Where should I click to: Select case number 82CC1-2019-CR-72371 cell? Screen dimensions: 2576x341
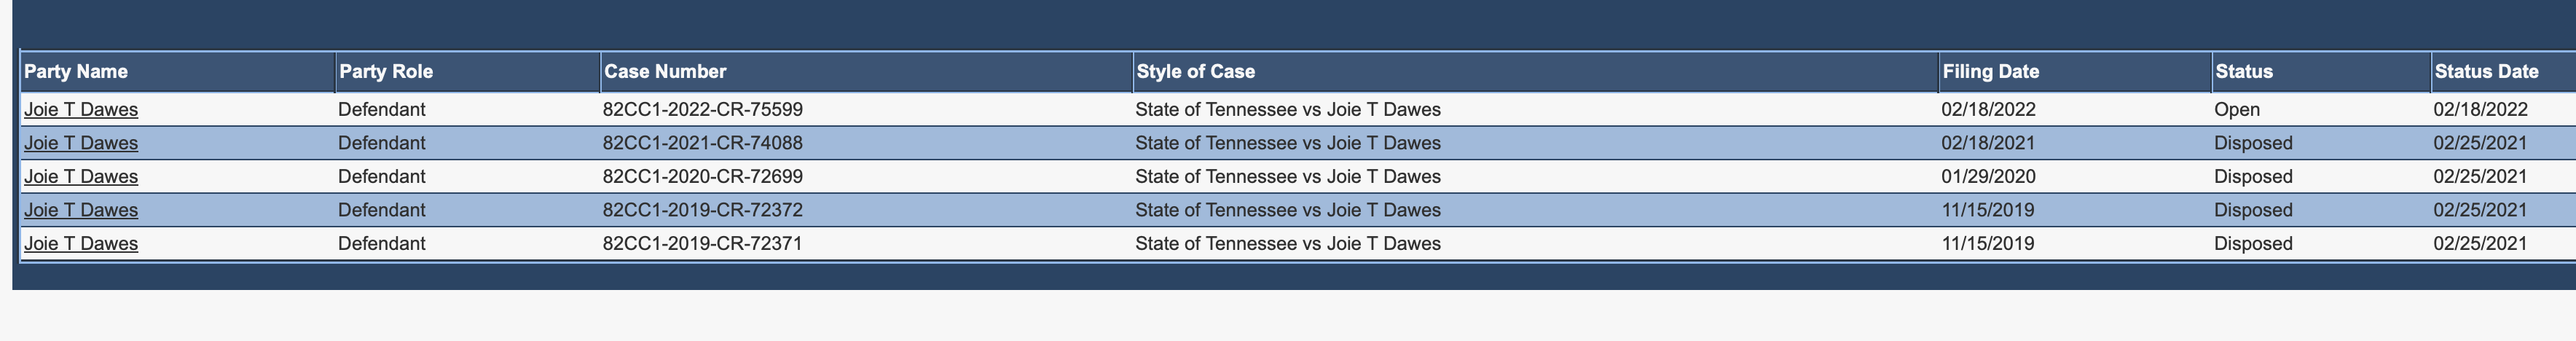click(866, 243)
